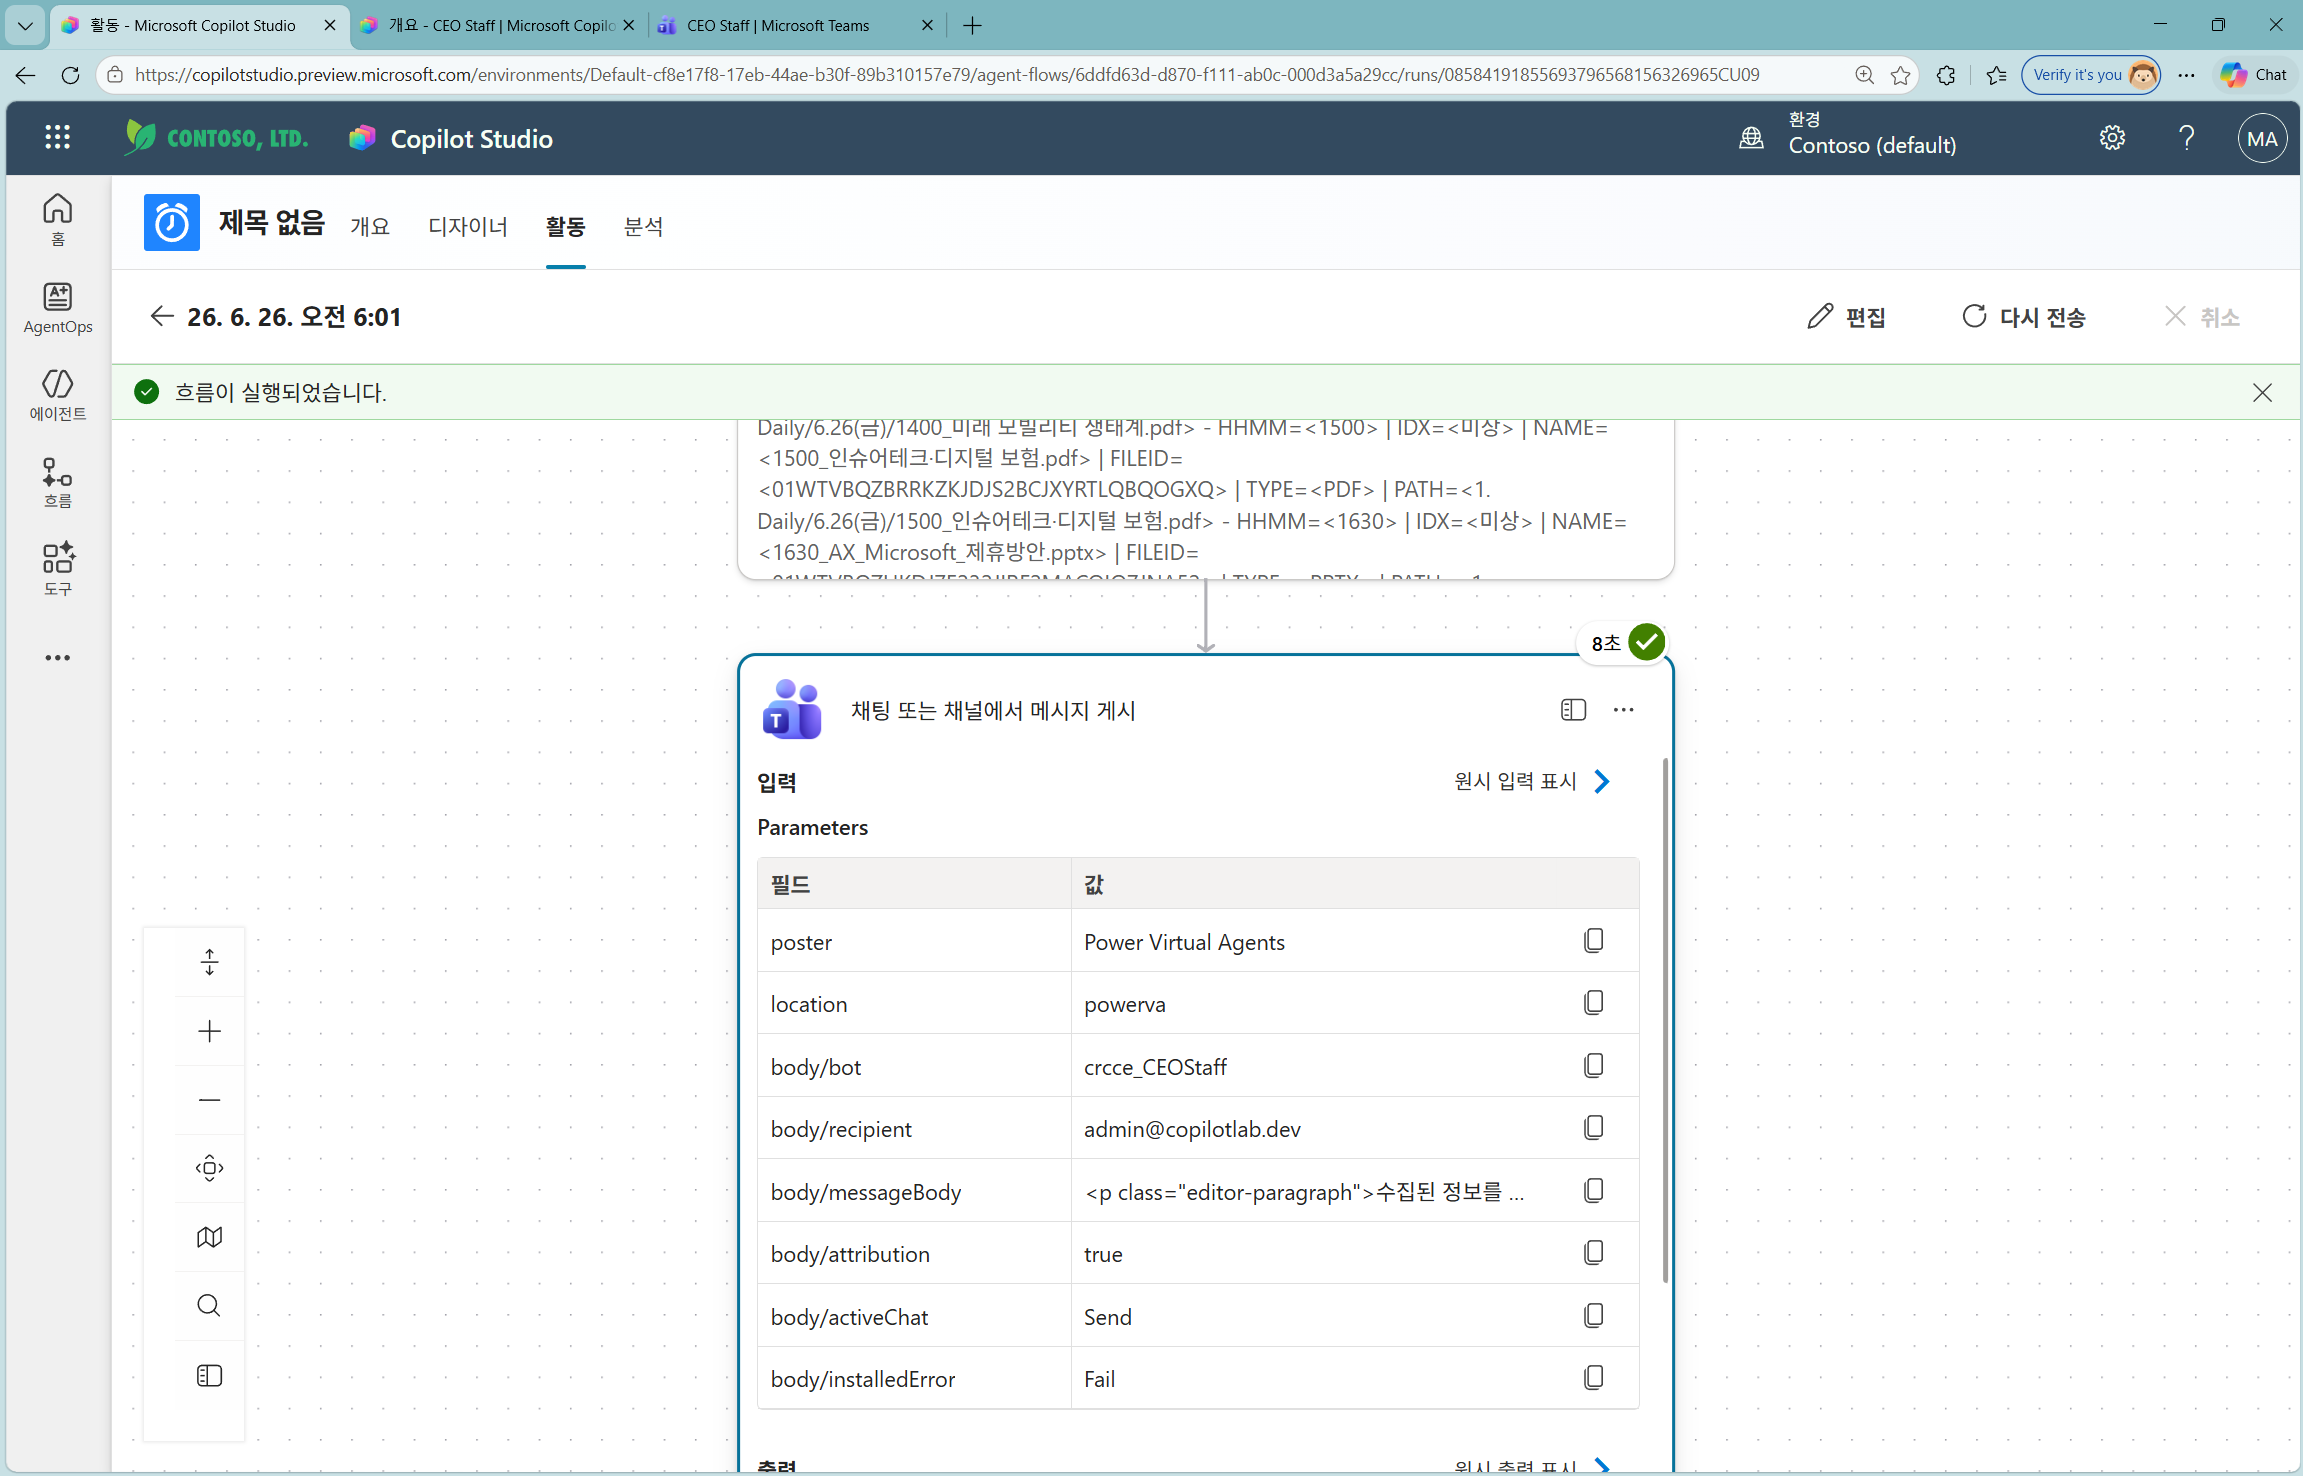Open the Tools (도구) sidebar item
2303x1476 pixels.
click(x=58, y=569)
